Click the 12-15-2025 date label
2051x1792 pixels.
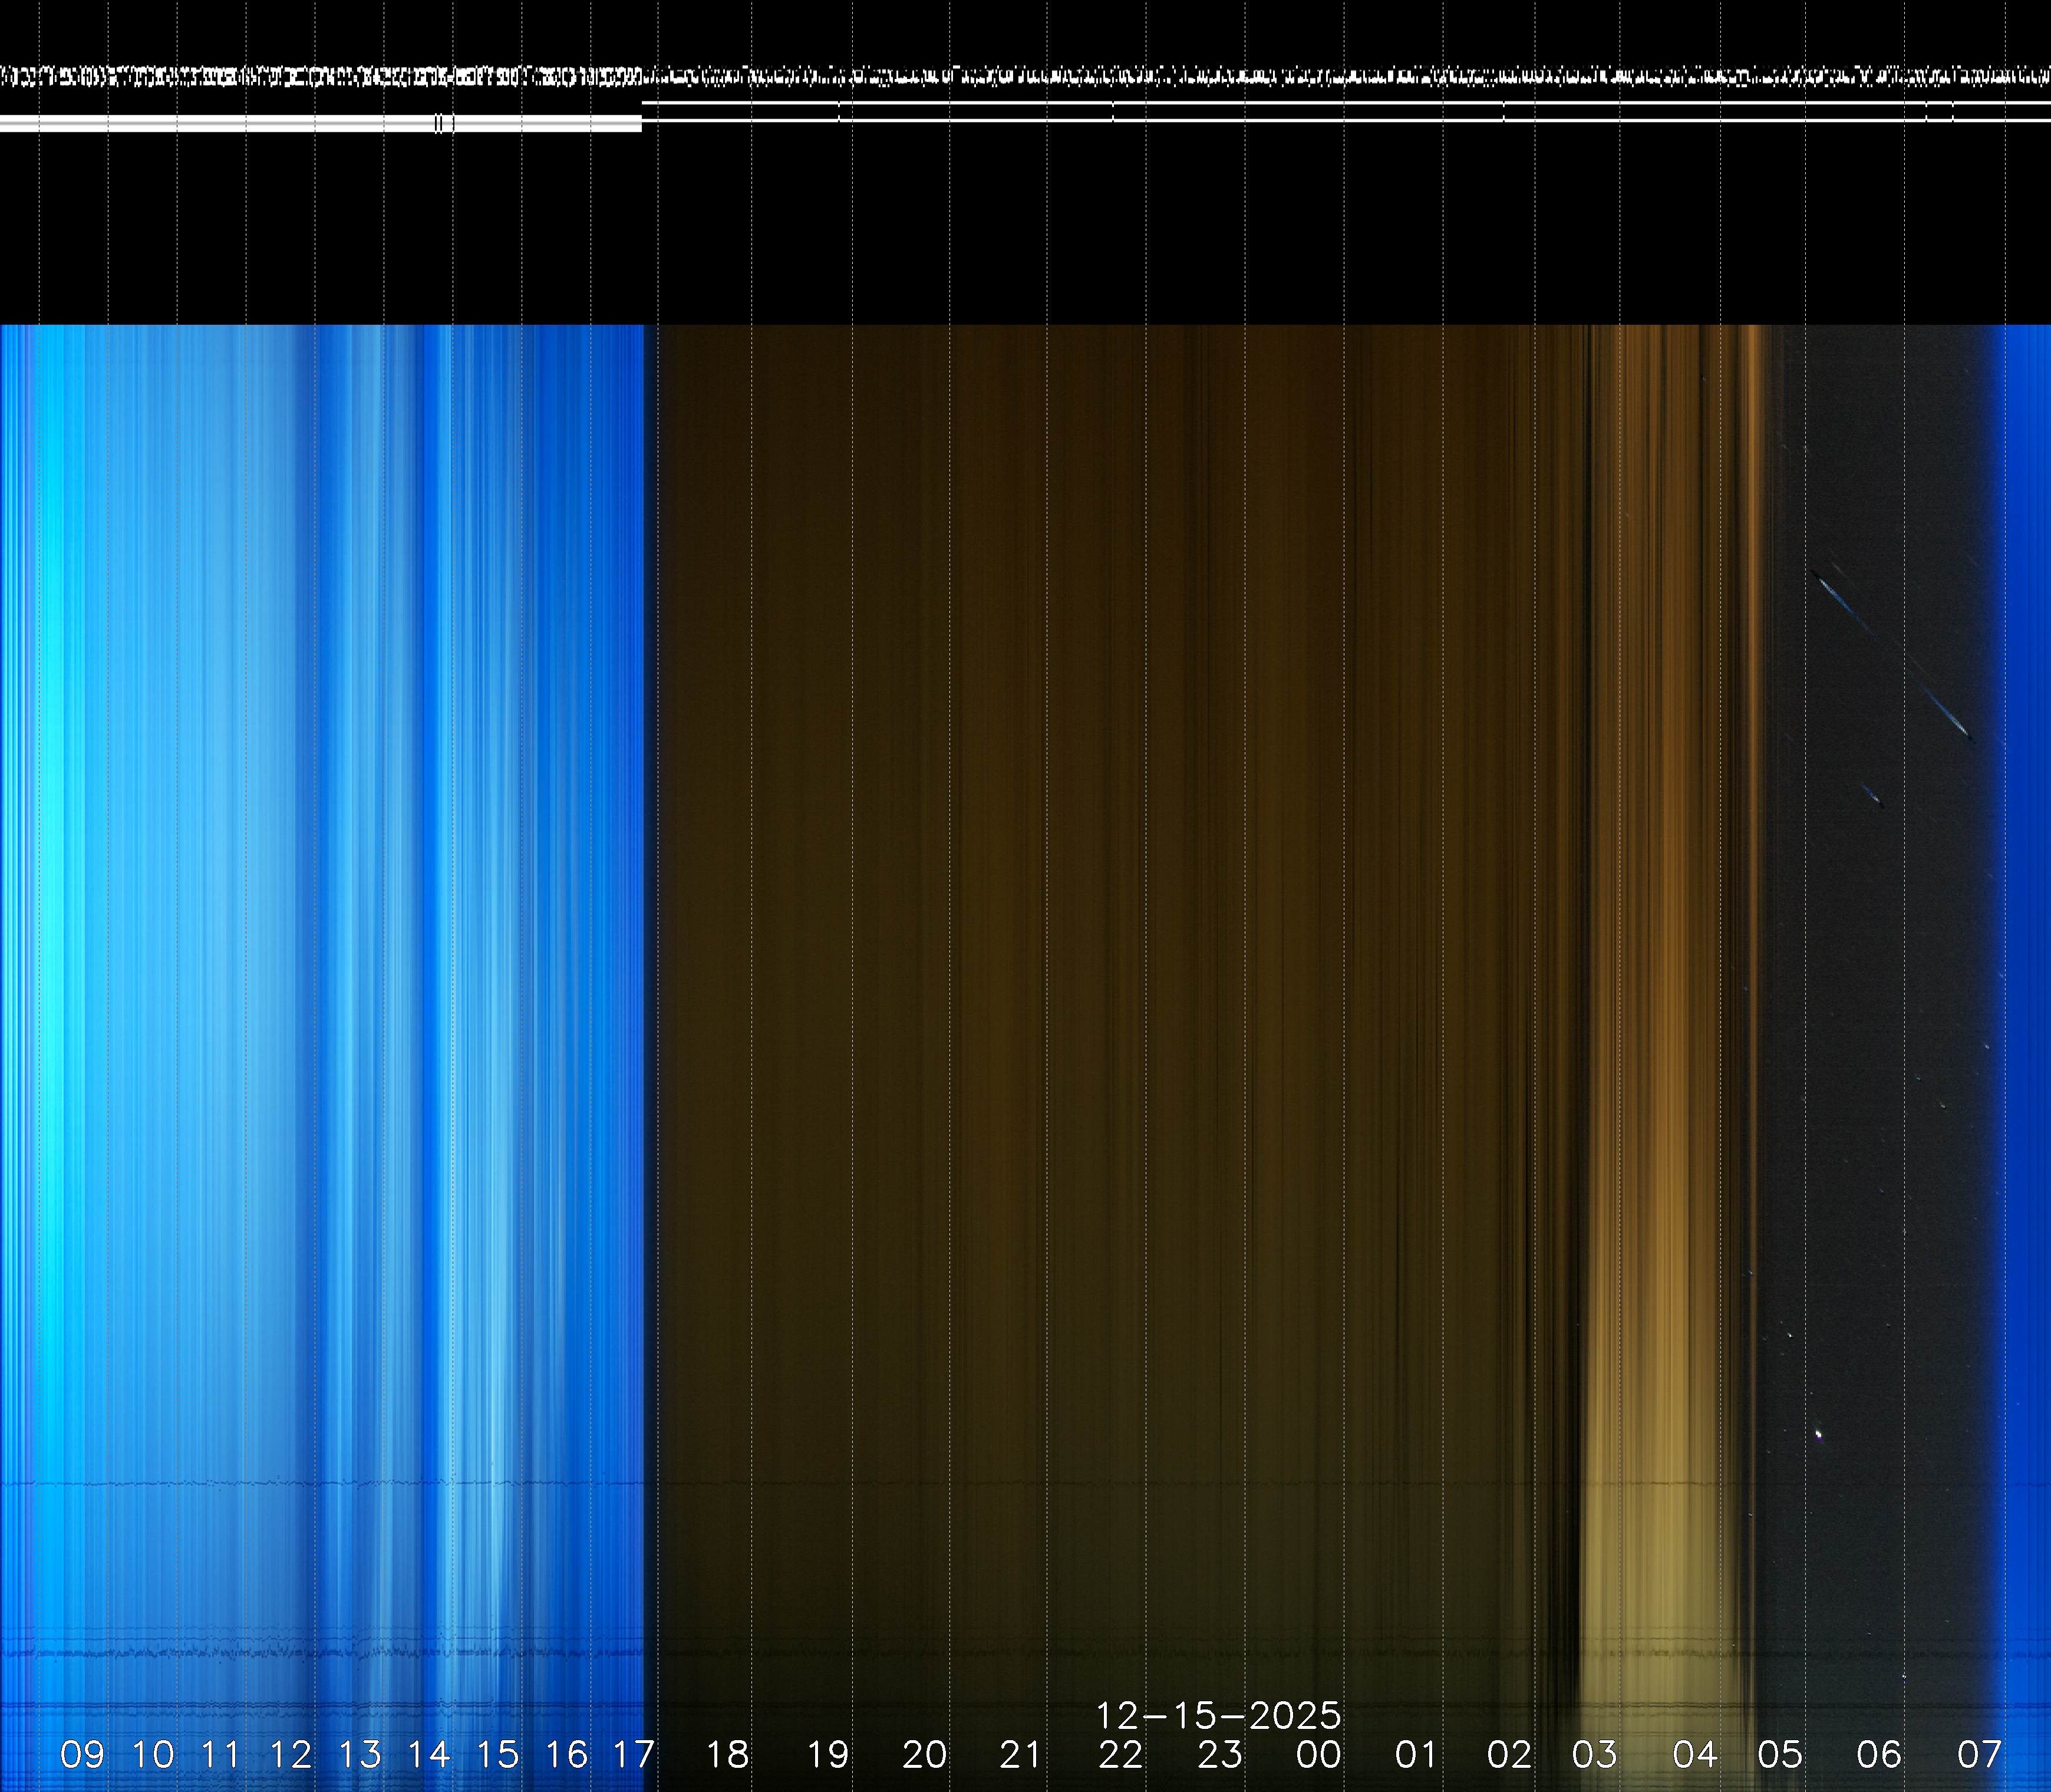point(1218,1716)
